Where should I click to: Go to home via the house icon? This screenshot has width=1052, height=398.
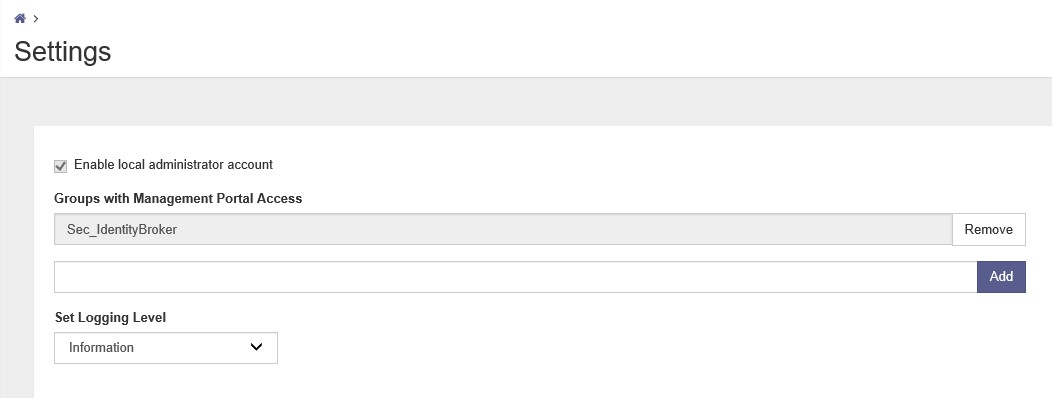coord(20,19)
